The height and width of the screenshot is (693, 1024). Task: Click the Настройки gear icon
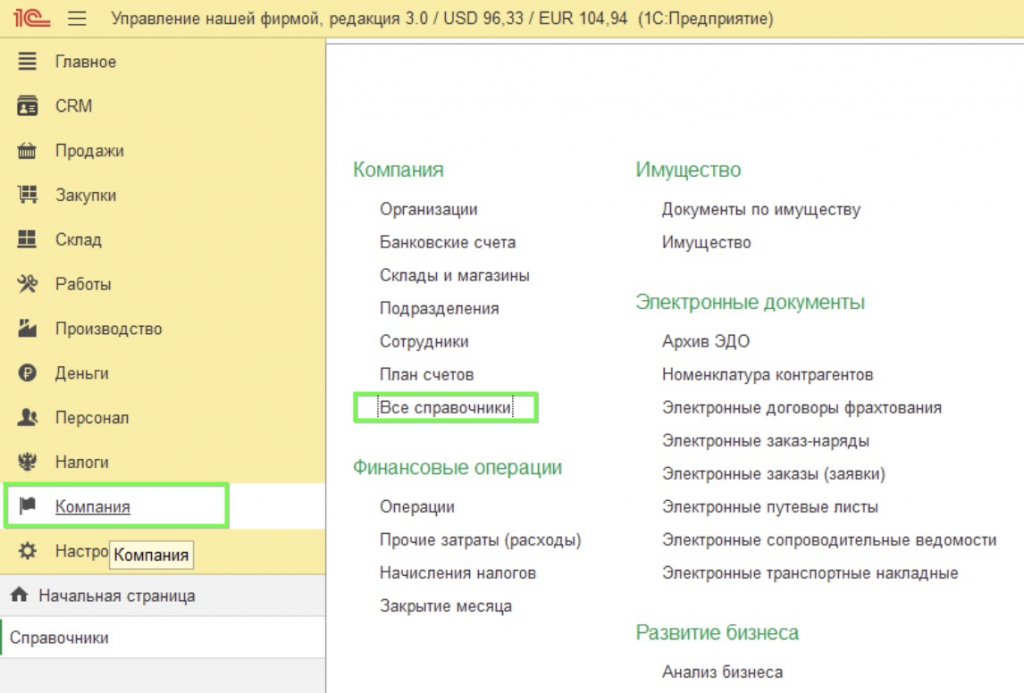point(27,551)
